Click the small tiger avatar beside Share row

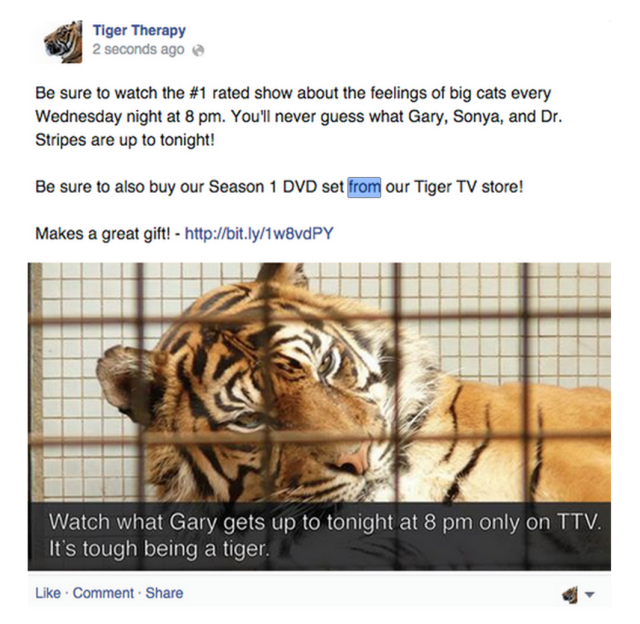[x=570, y=595]
